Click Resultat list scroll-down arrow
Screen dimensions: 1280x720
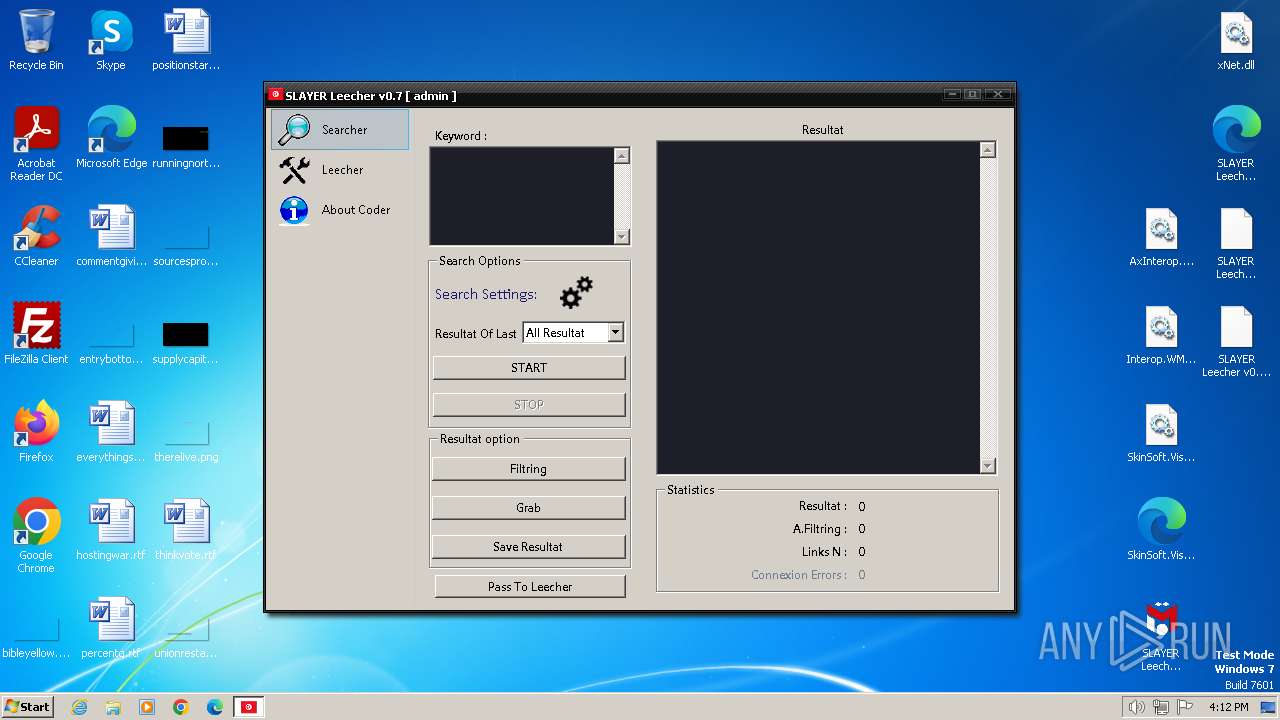coord(988,465)
